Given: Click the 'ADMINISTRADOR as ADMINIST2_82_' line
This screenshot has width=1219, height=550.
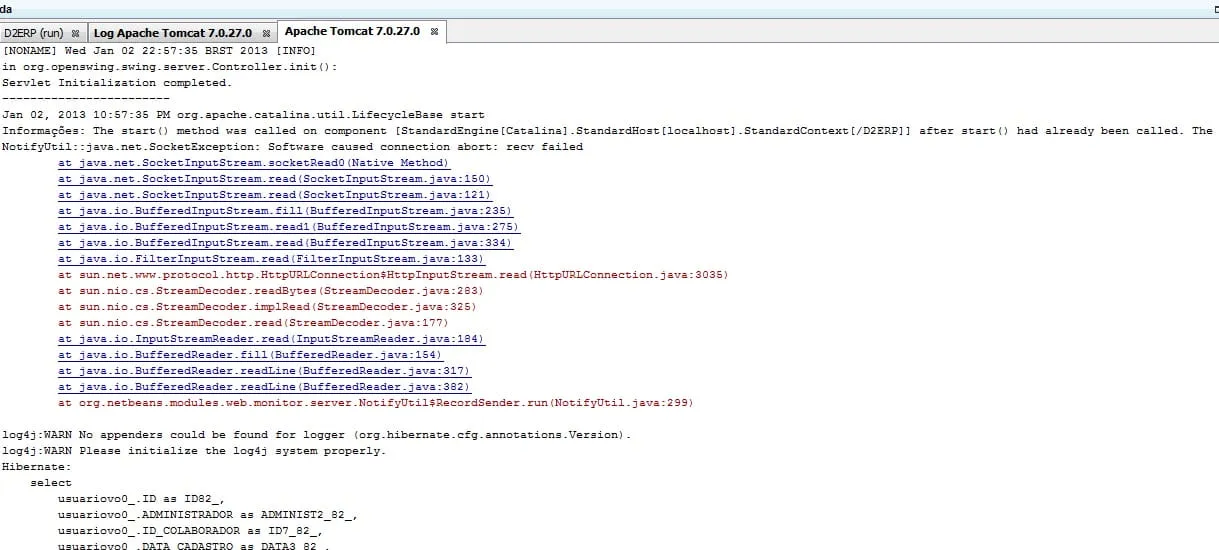Looking at the screenshot, I should pos(208,515).
